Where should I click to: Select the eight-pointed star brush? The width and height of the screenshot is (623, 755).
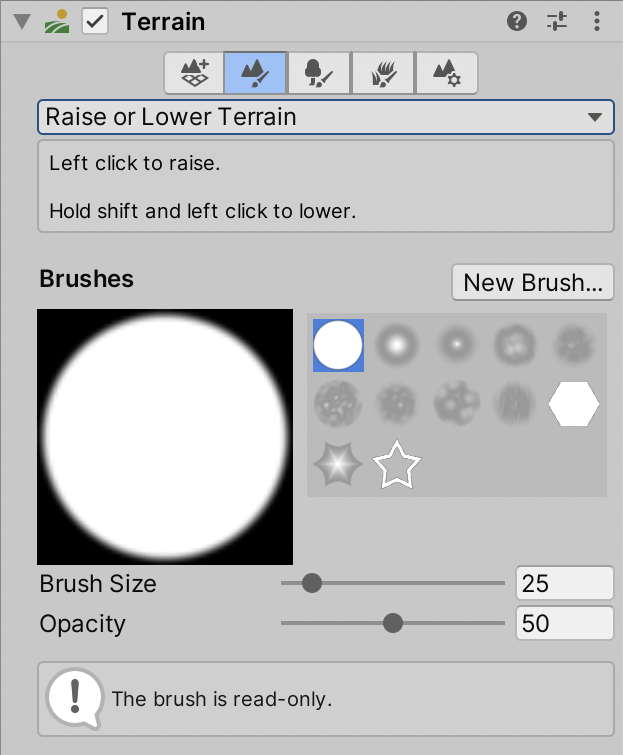pyautogui.click(x=337, y=465)
